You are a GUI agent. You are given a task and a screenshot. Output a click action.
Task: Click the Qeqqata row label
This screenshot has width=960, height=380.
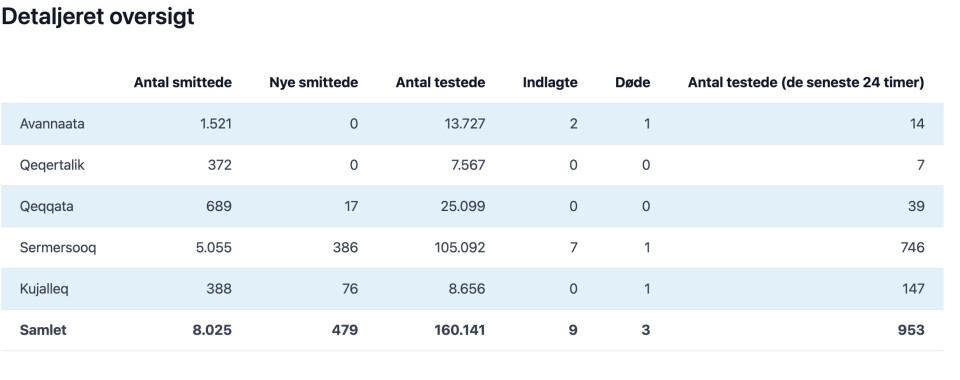[47, 207]
